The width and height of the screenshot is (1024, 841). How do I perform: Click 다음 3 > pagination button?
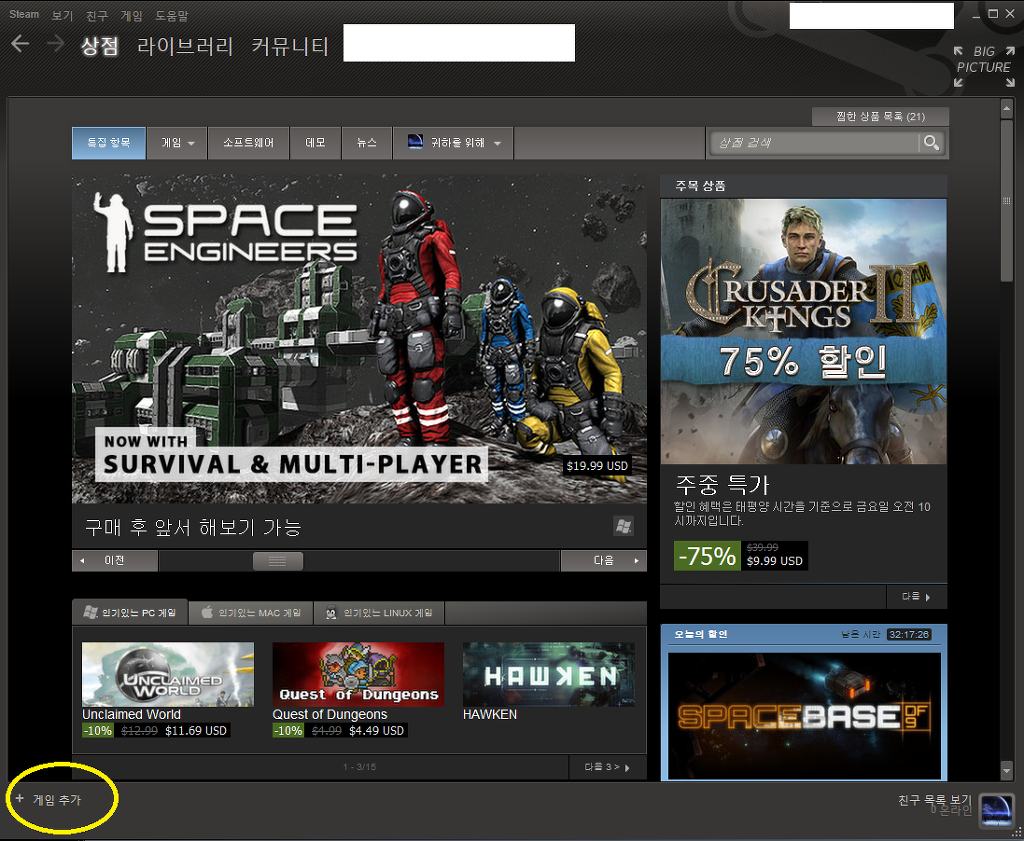[x=607, y=767]
